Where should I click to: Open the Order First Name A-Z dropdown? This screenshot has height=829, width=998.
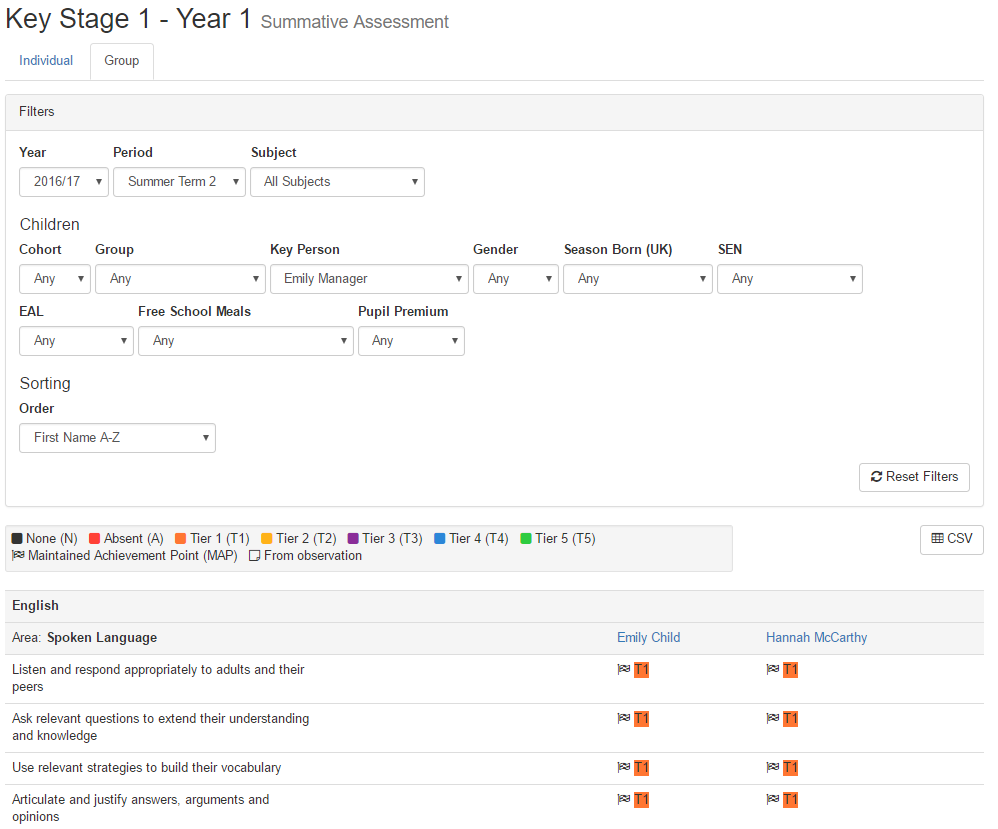click(x=117, y=438)
